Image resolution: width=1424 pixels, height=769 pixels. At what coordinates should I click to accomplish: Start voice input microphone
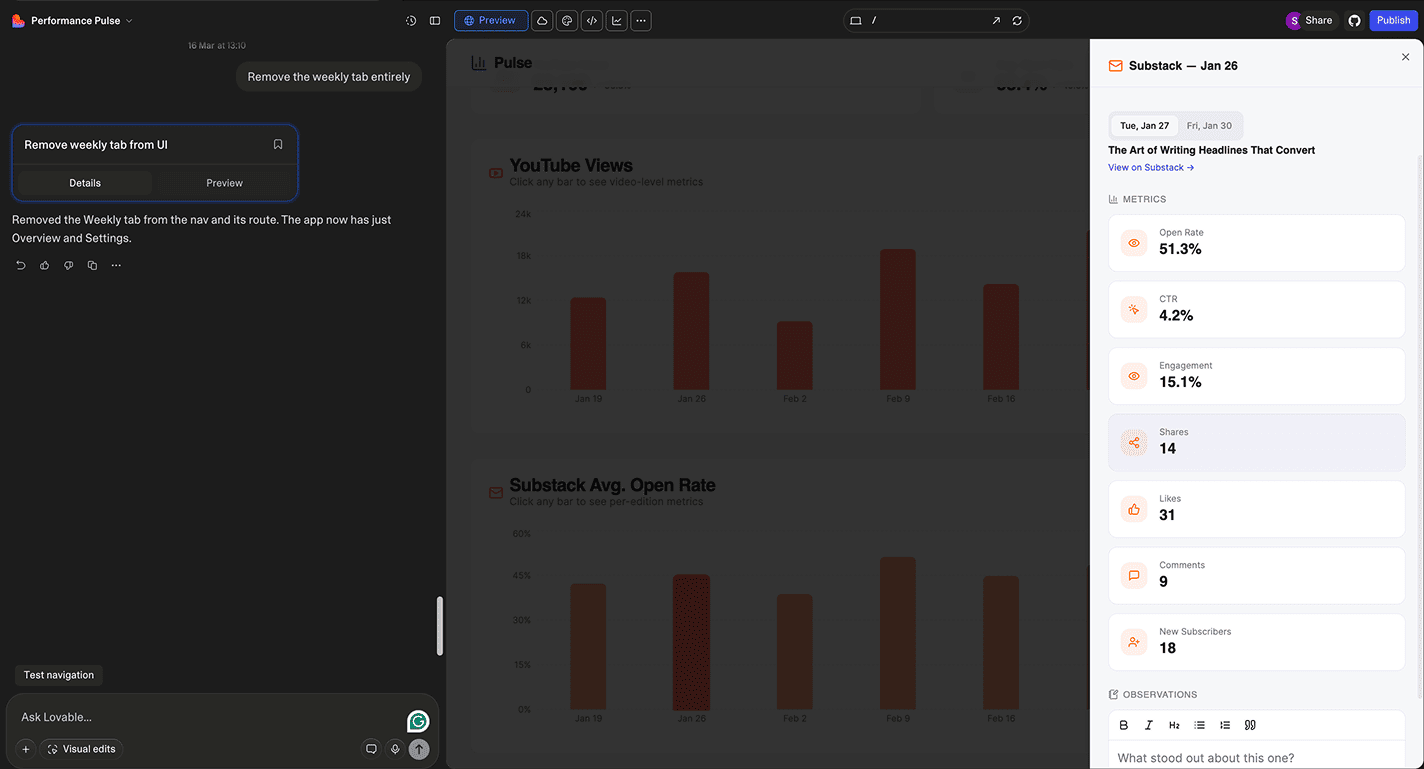pos(395,748)
